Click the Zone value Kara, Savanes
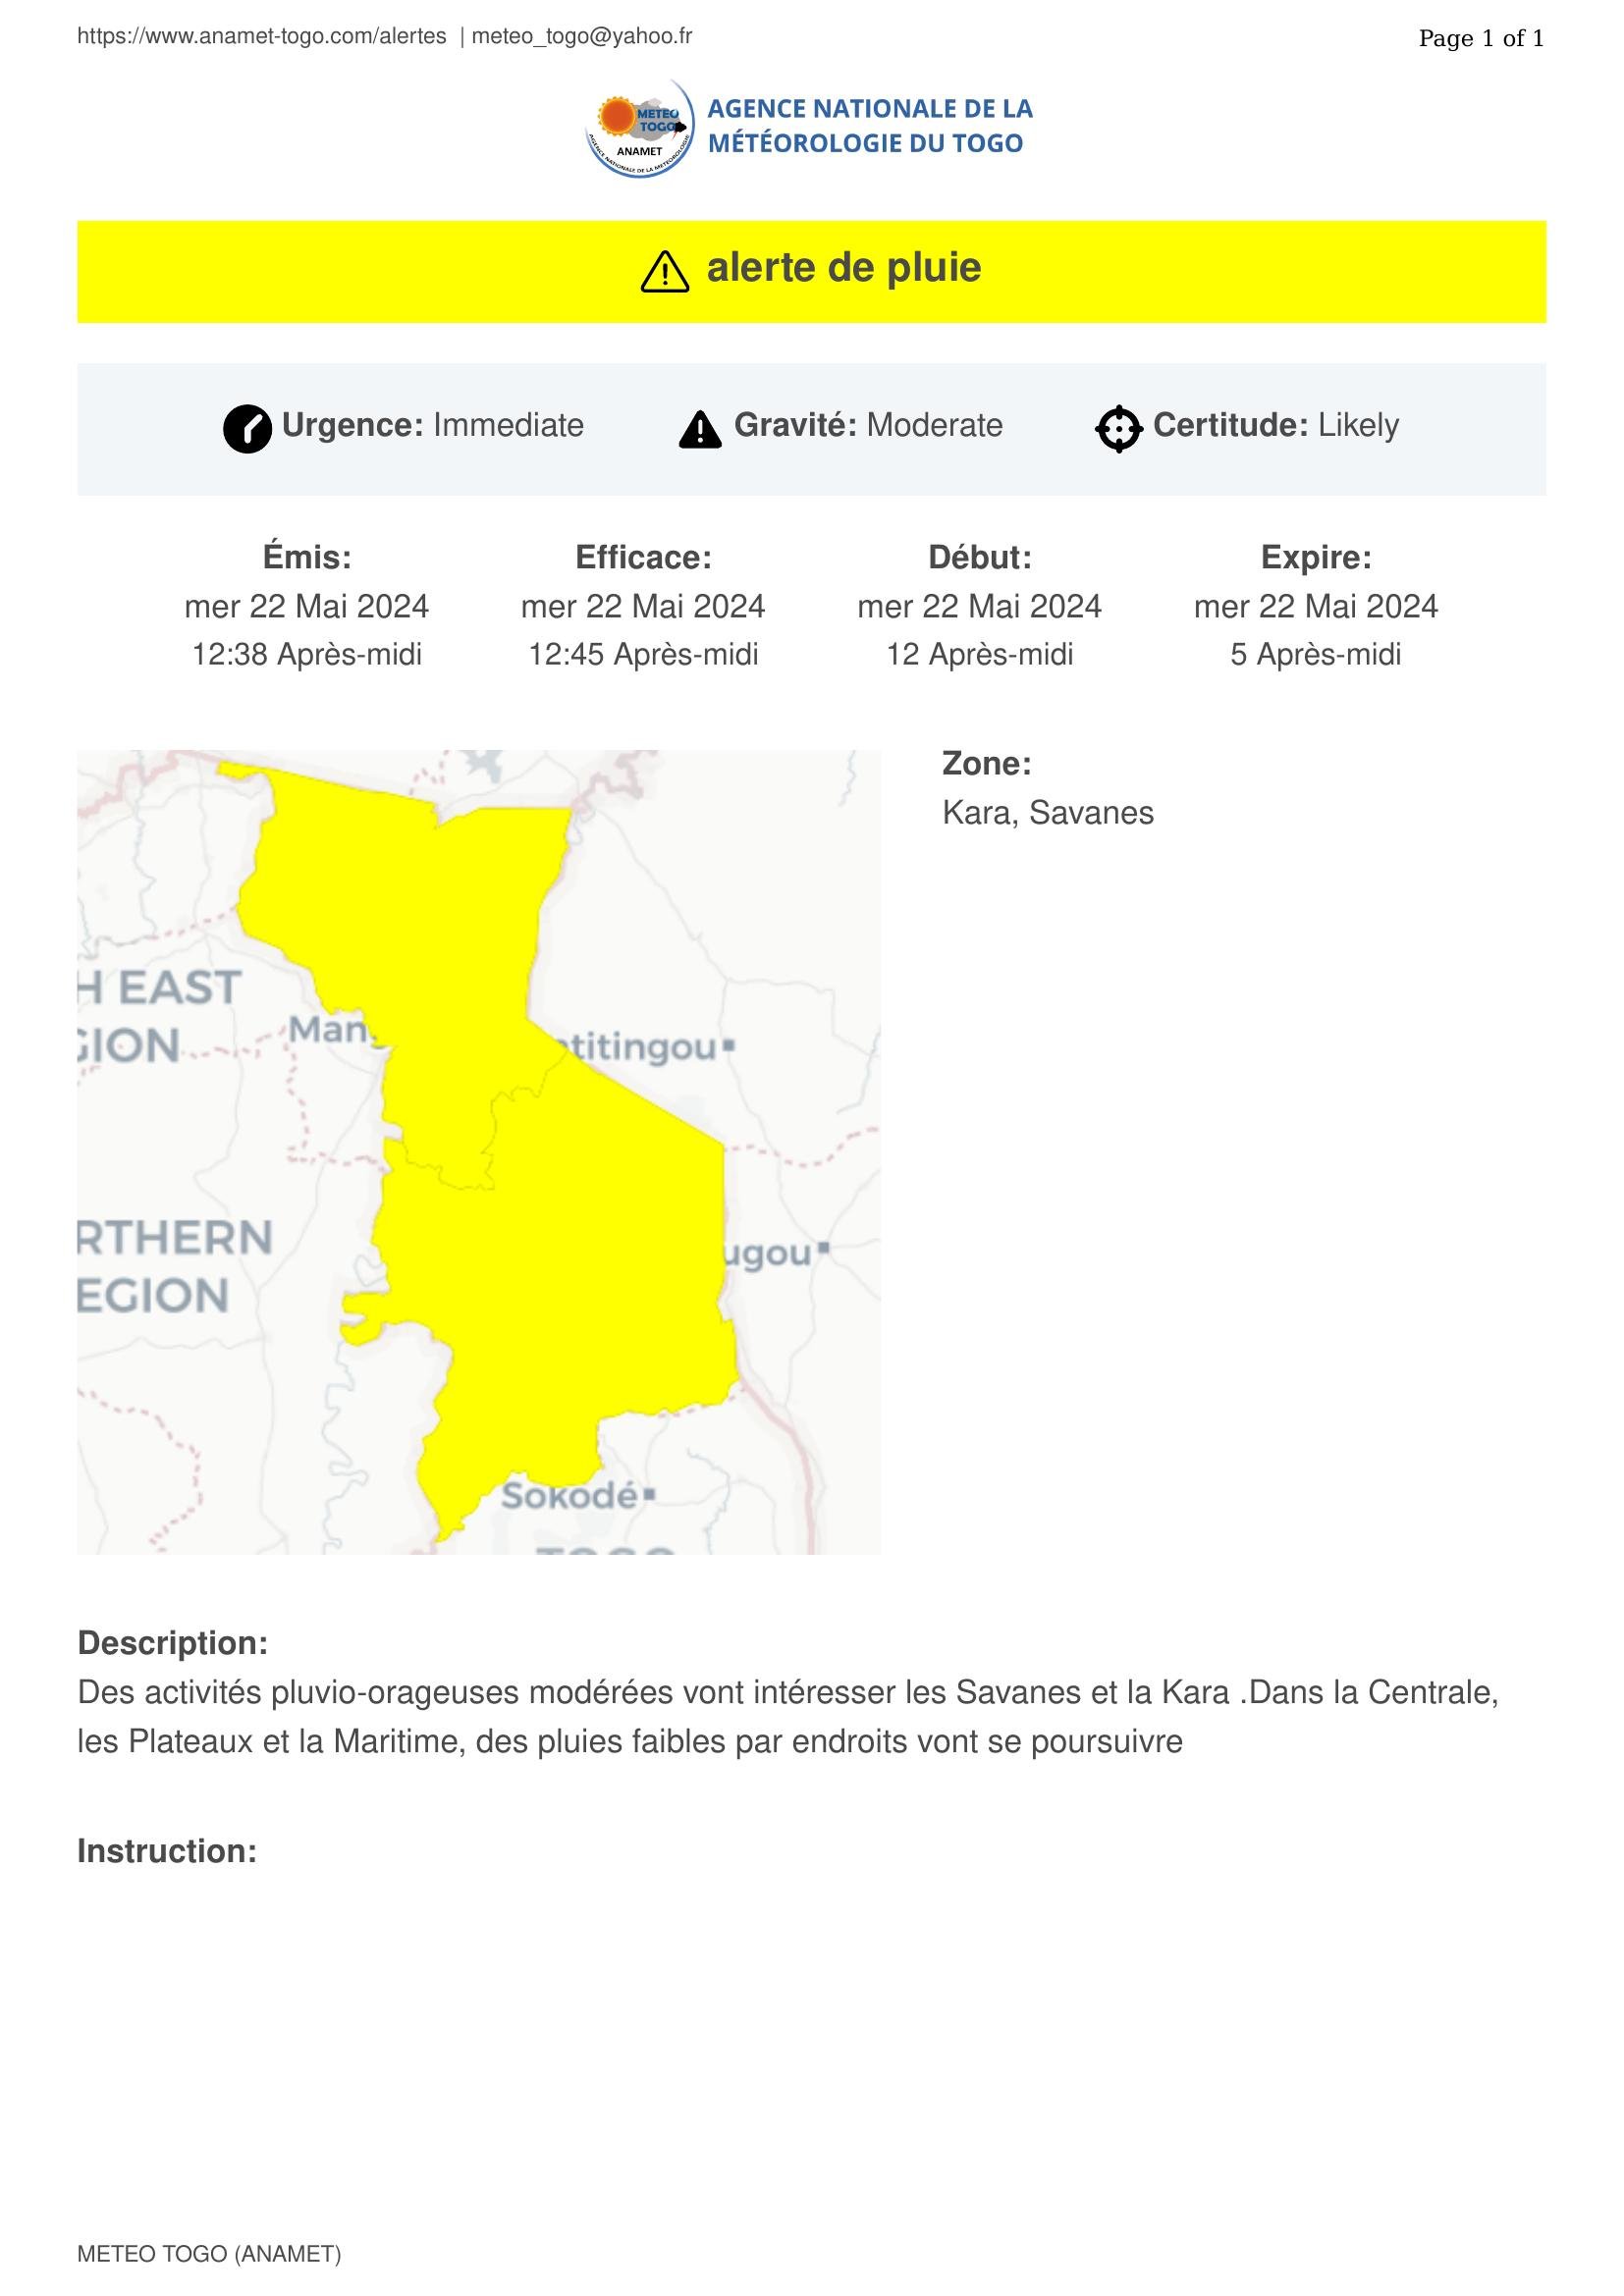Screen dimensions: 1624x2296 [1047, 812]
